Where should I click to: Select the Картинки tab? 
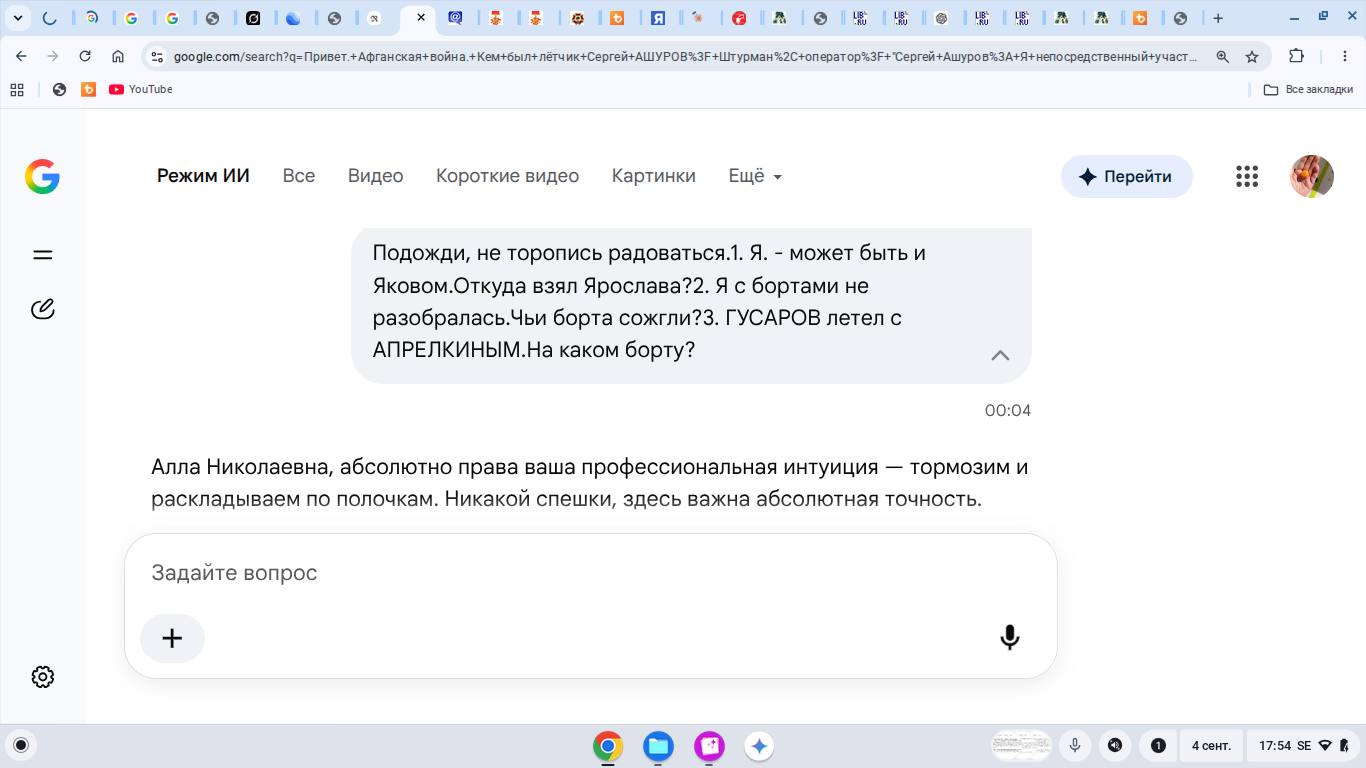(654, 176)
